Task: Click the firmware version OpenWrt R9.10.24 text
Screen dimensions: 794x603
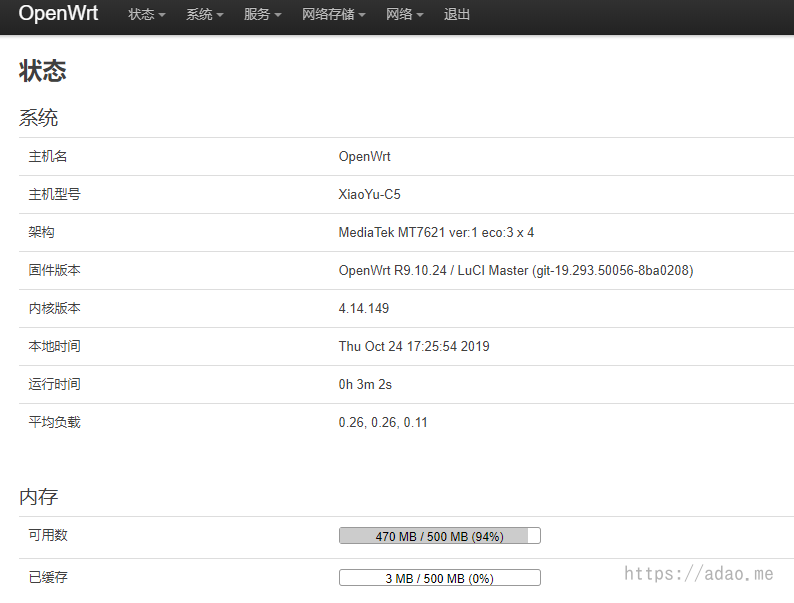Action: point(515,270)
